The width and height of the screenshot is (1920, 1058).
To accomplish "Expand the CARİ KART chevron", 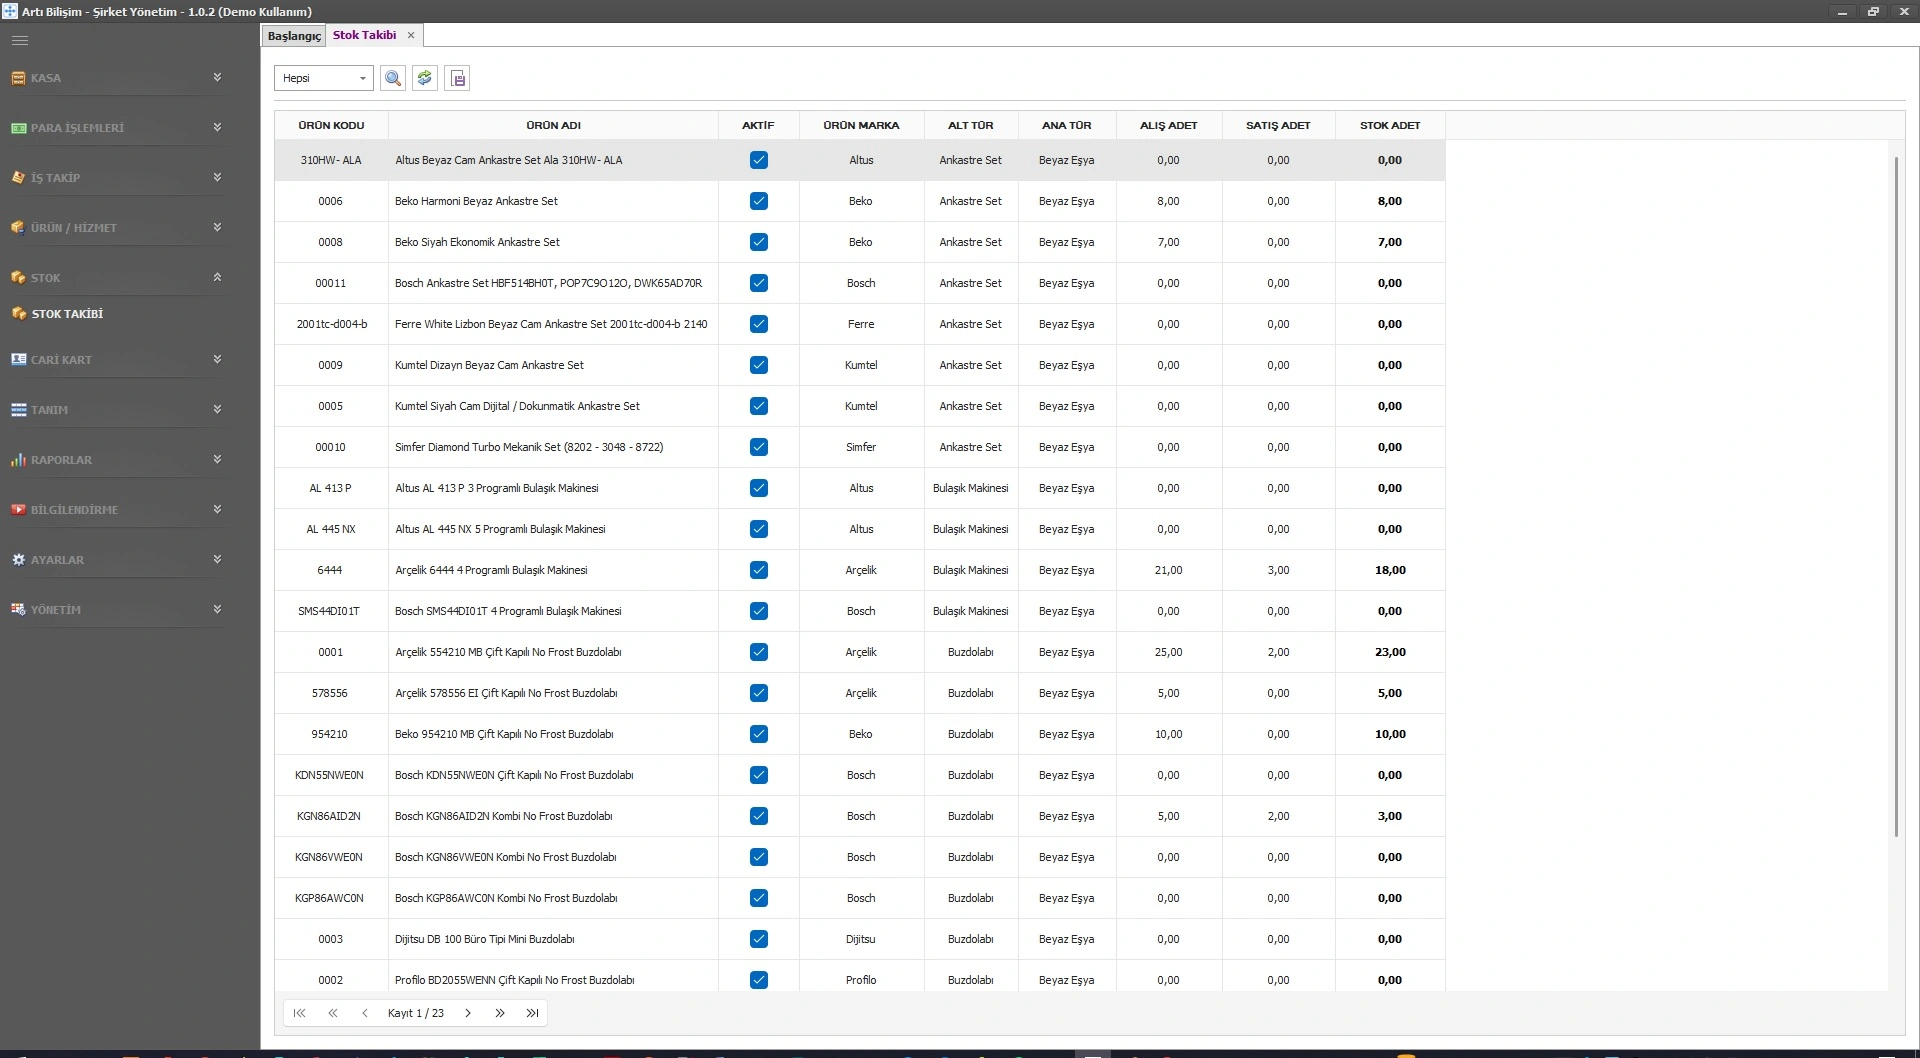I will click(217, 359).
